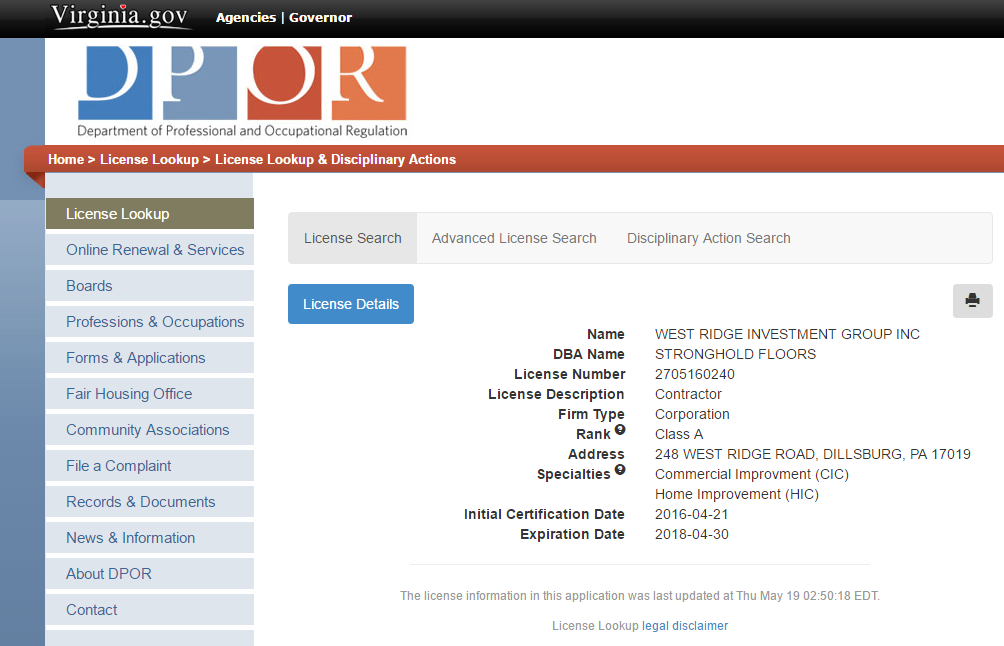Image resolution: width=1004 pixels, height=646 pixels.
Task: Select Boards from the sidebar menu
Action: click(x=89, y=286)
